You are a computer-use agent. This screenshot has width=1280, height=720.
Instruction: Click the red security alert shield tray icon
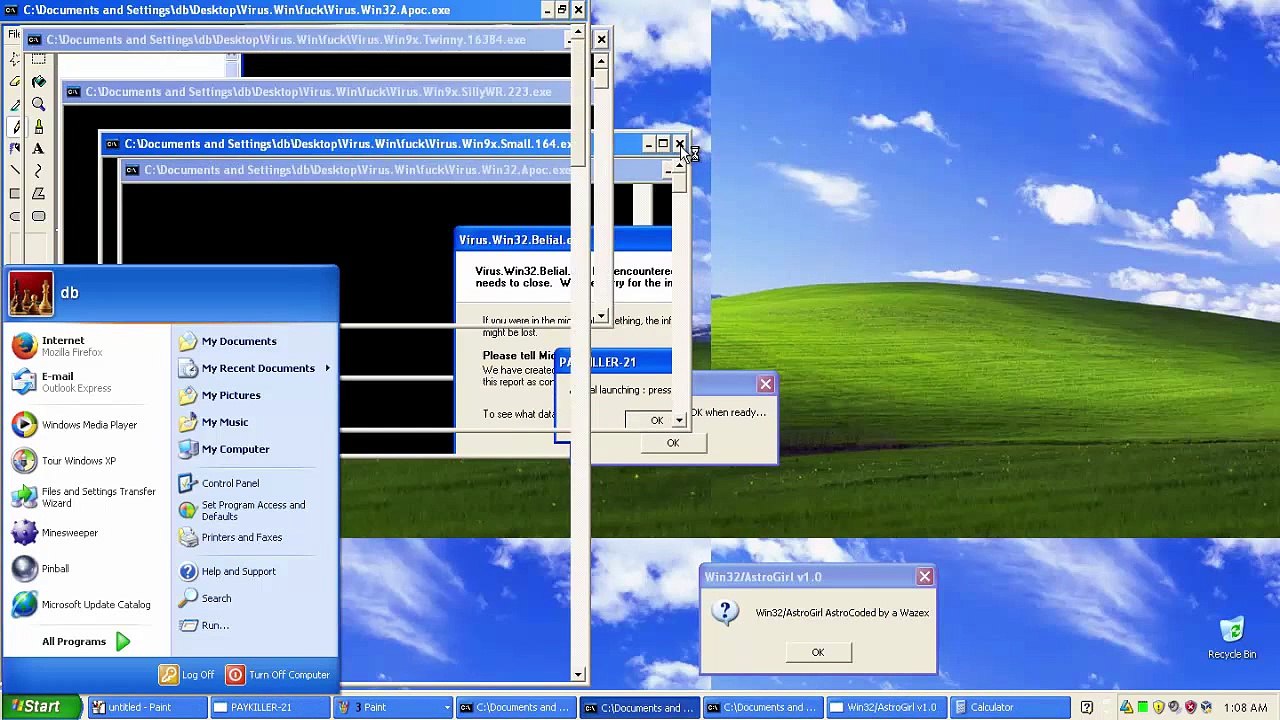tap(1190, 708)
